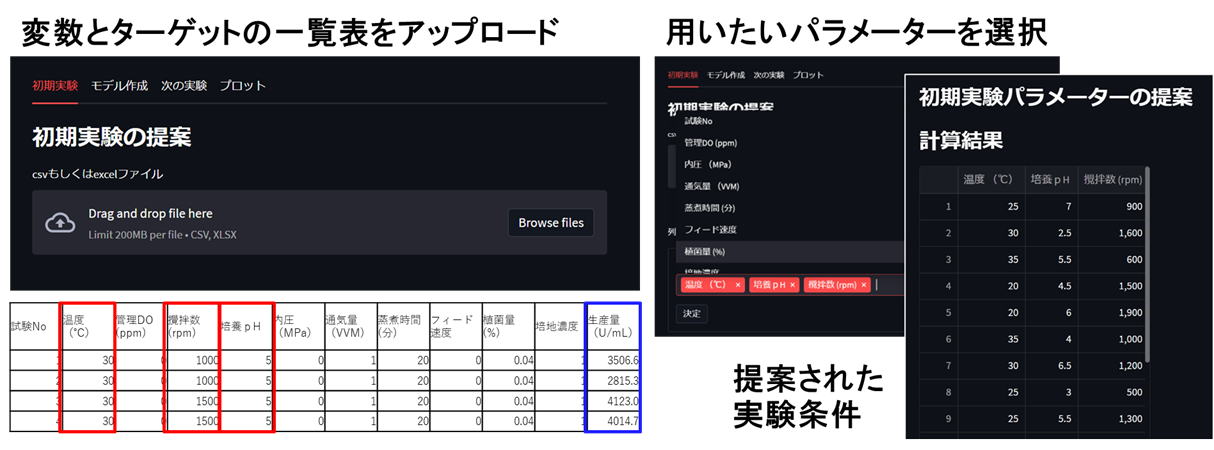Click the 決定 button

(x=692, y=313)
